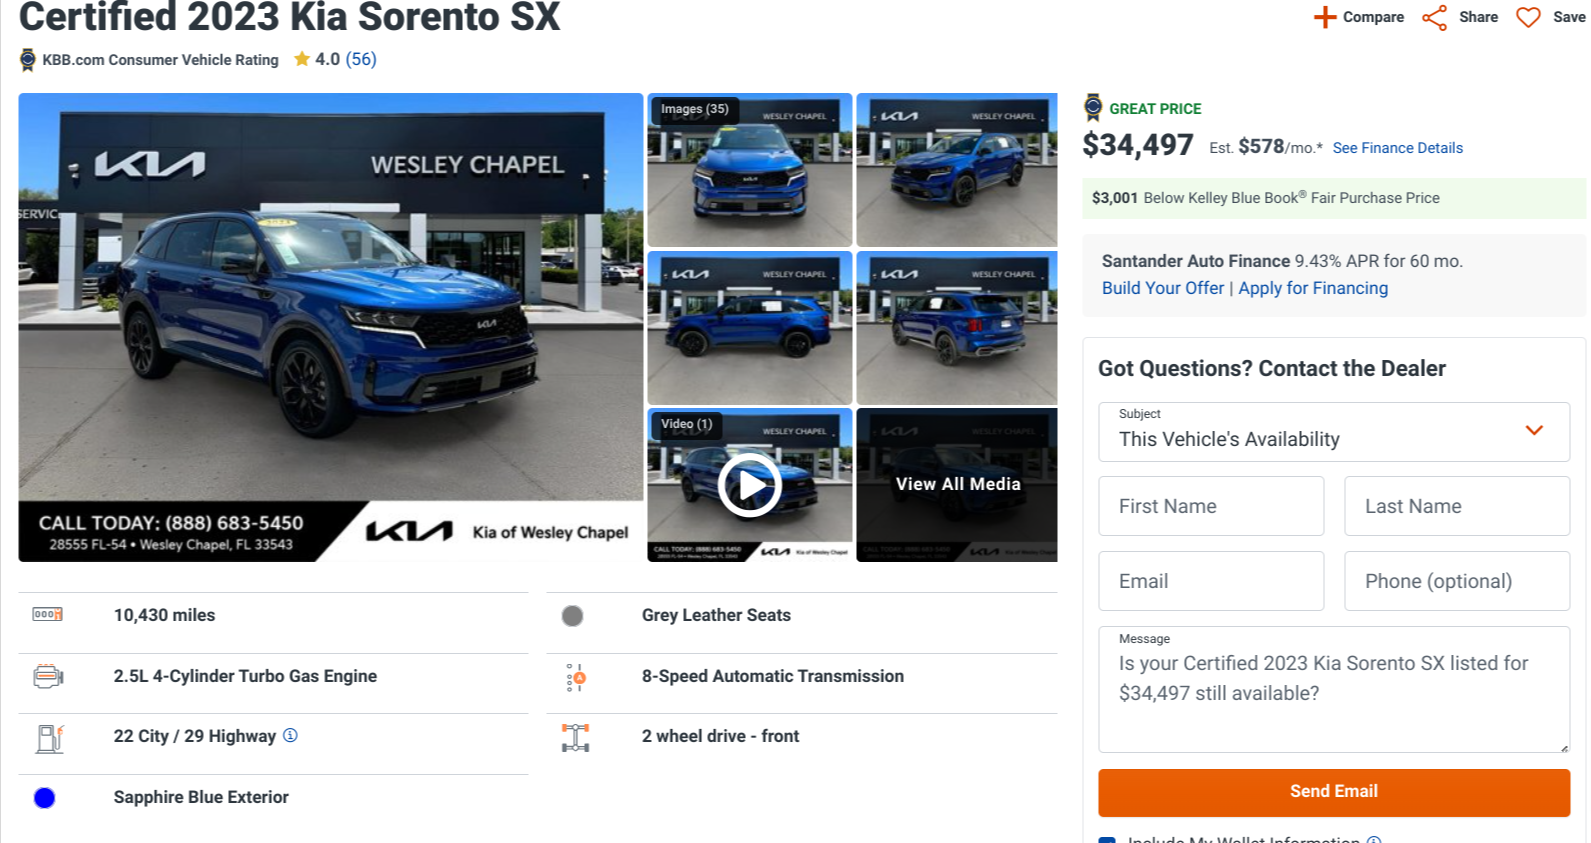The width and height of the screenshot is (1591, 843).
Task: Click the Share icon
Action: pyautogui.click(x=1434, y=17)
